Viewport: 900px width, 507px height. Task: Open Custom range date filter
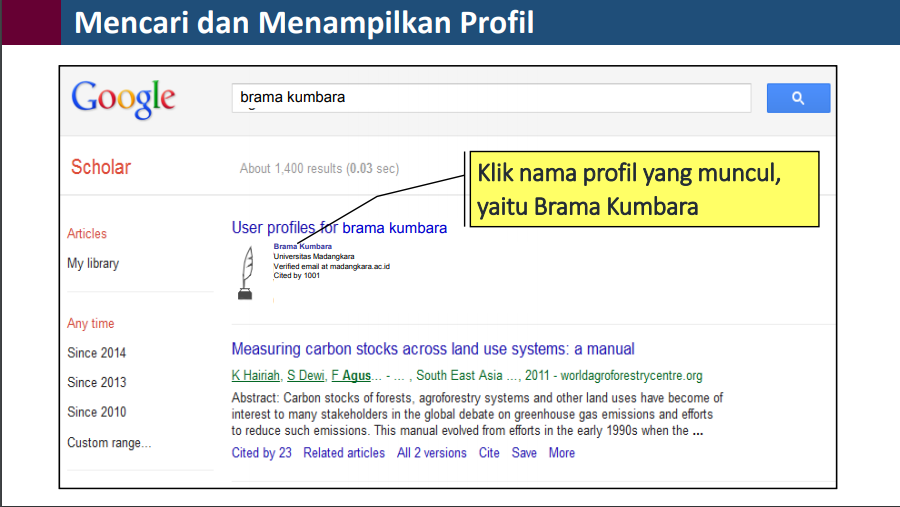click(x=109, y=443)
